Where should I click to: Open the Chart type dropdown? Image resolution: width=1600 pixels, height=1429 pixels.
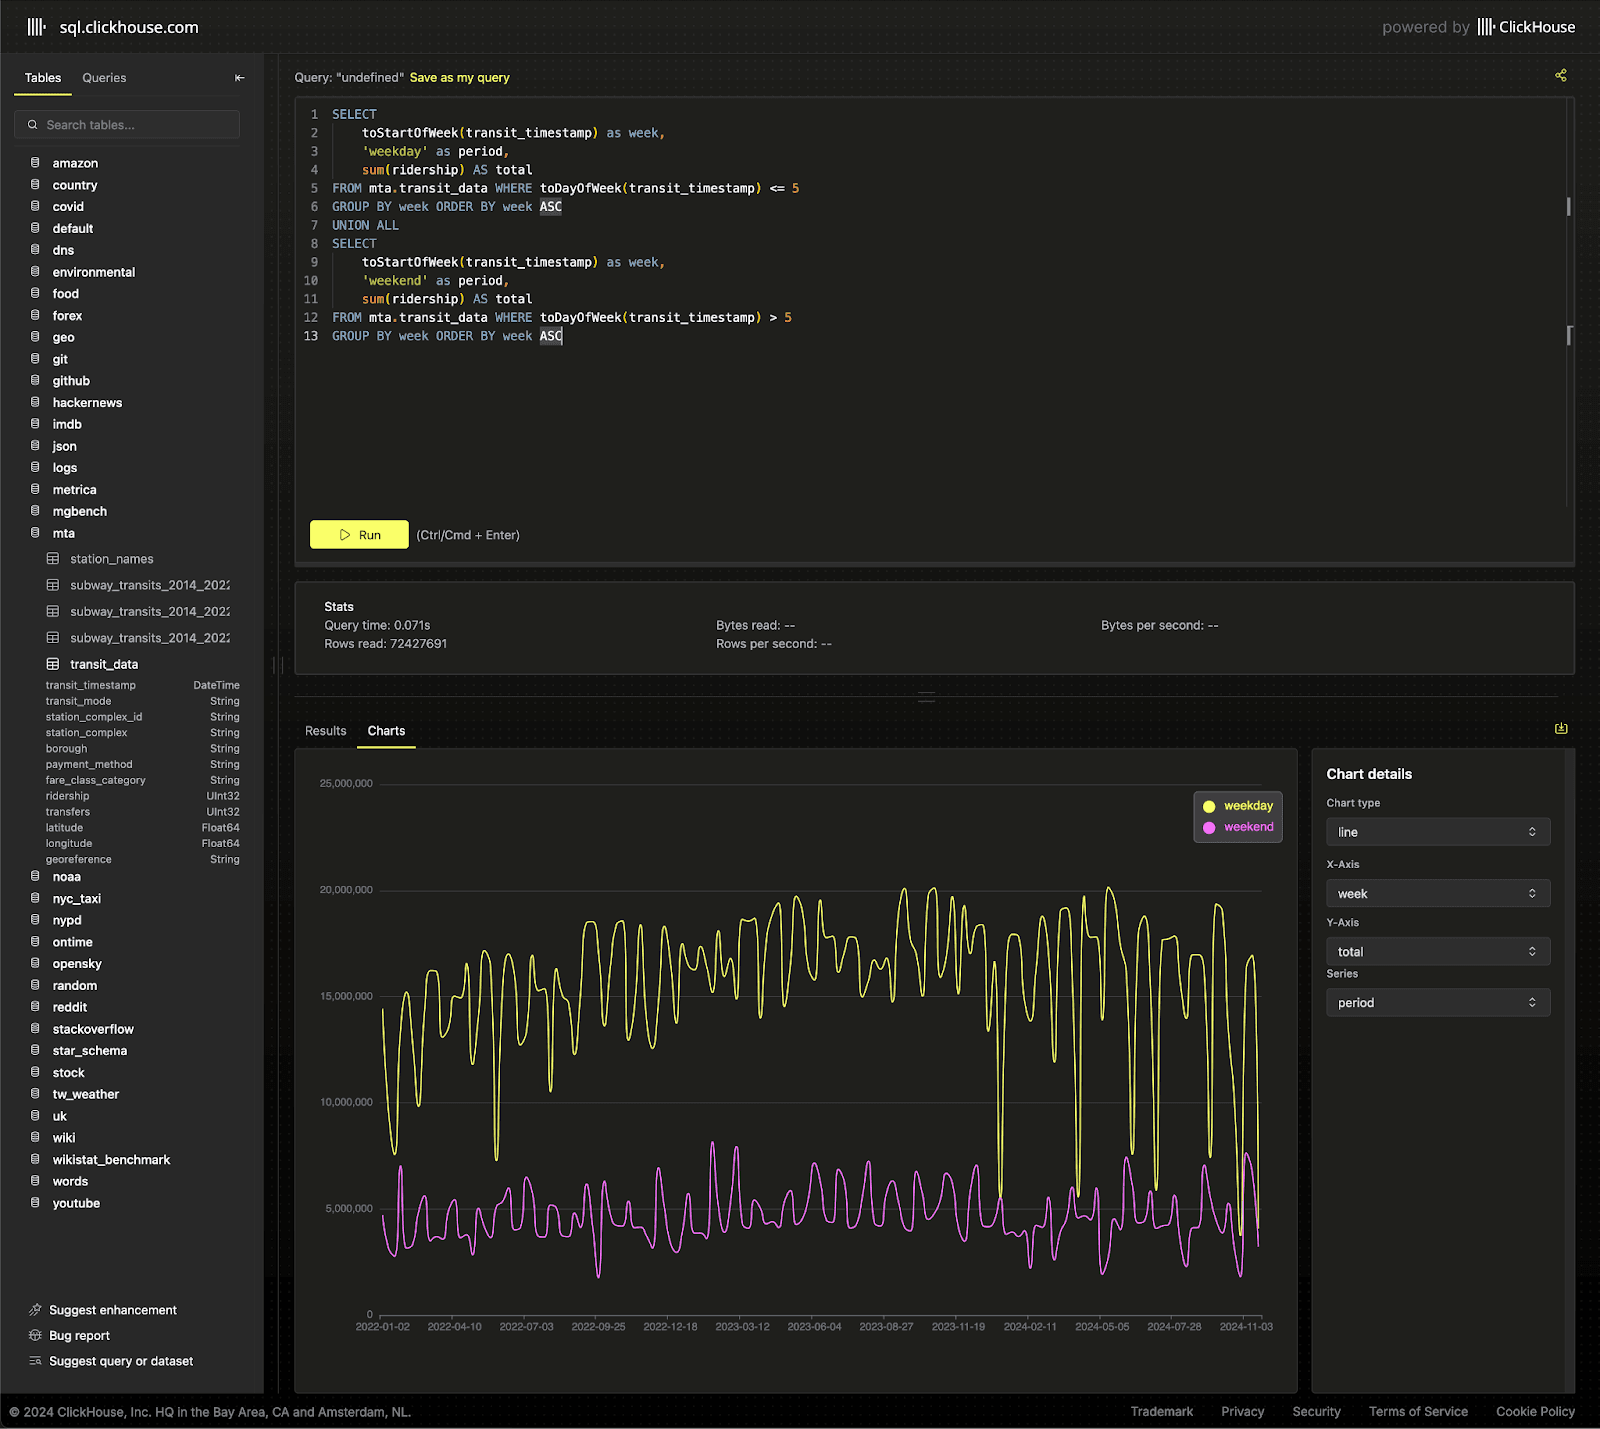(x=1437, y=832)
